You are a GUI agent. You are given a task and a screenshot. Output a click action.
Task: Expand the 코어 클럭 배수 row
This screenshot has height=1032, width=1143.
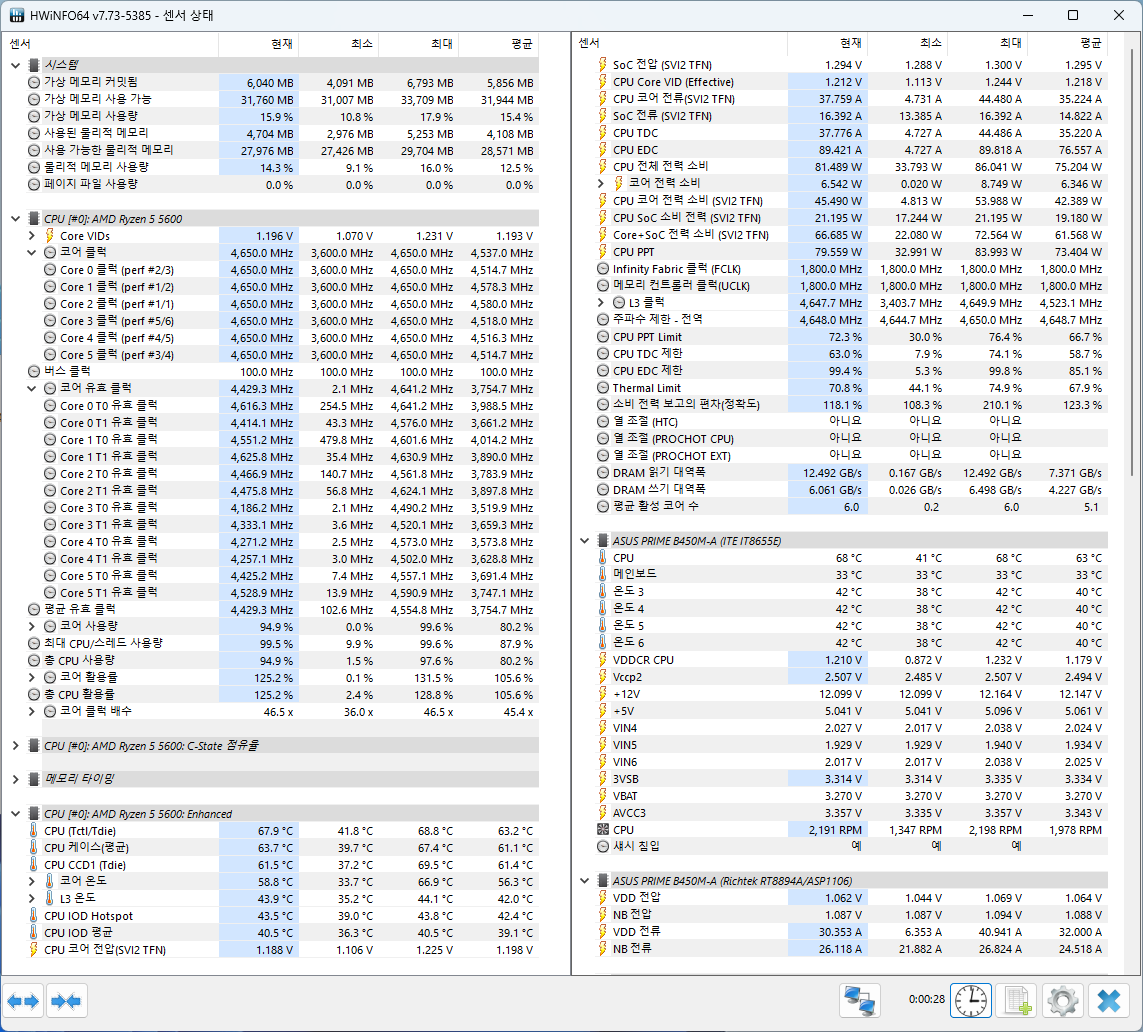31,711
